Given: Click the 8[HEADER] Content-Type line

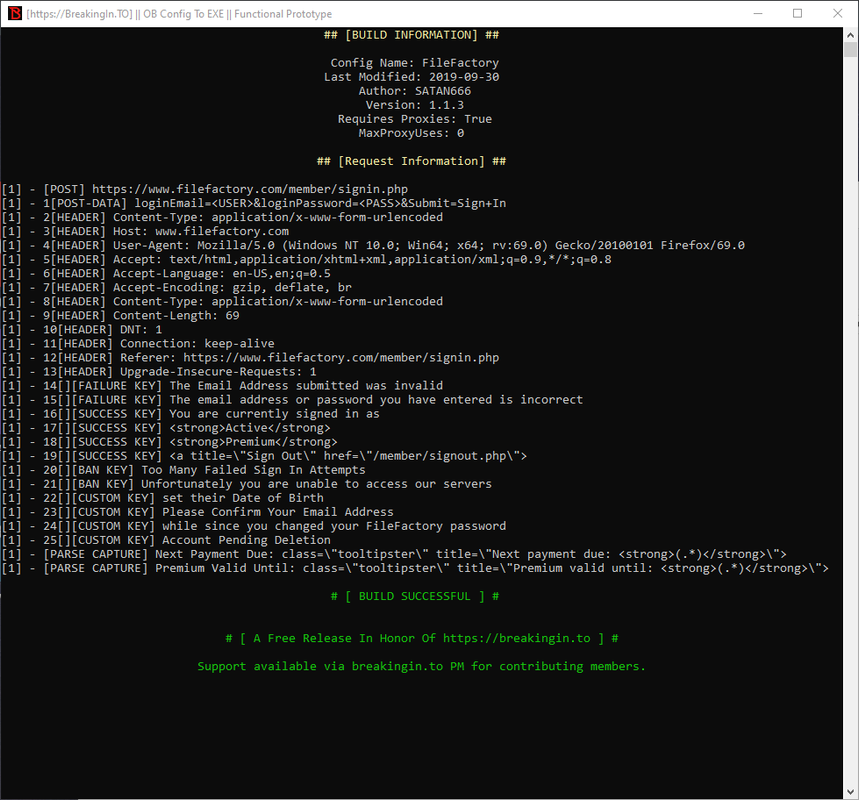Looking at the screenshot, I should click(x=222, y=302).
